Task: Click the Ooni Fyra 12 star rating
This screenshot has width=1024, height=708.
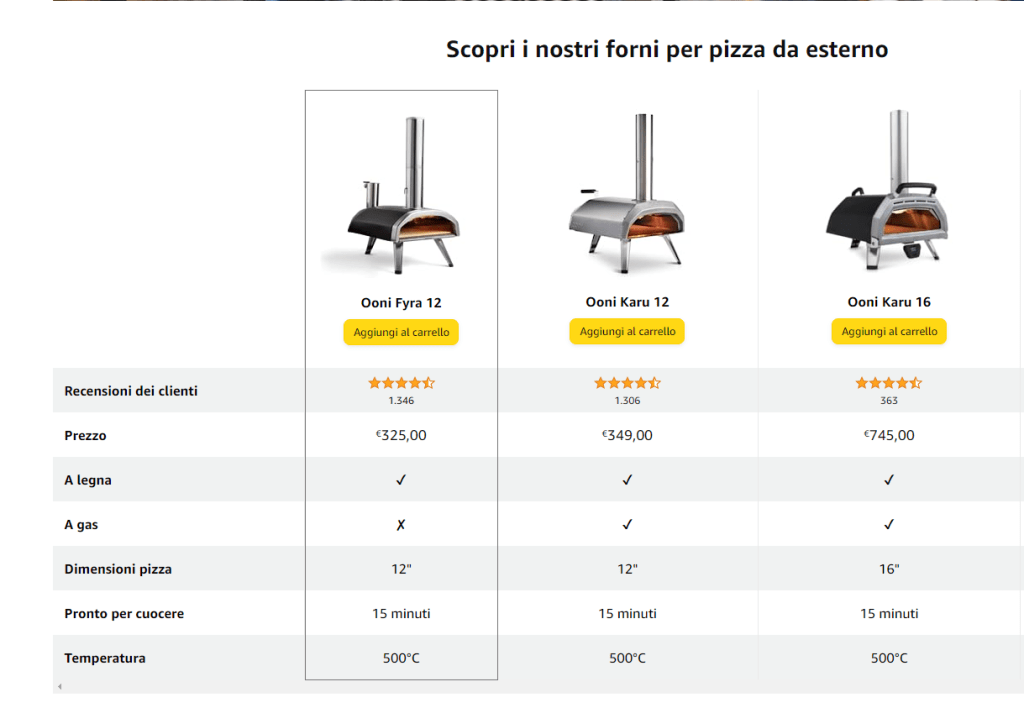Action: click(401, 383)
